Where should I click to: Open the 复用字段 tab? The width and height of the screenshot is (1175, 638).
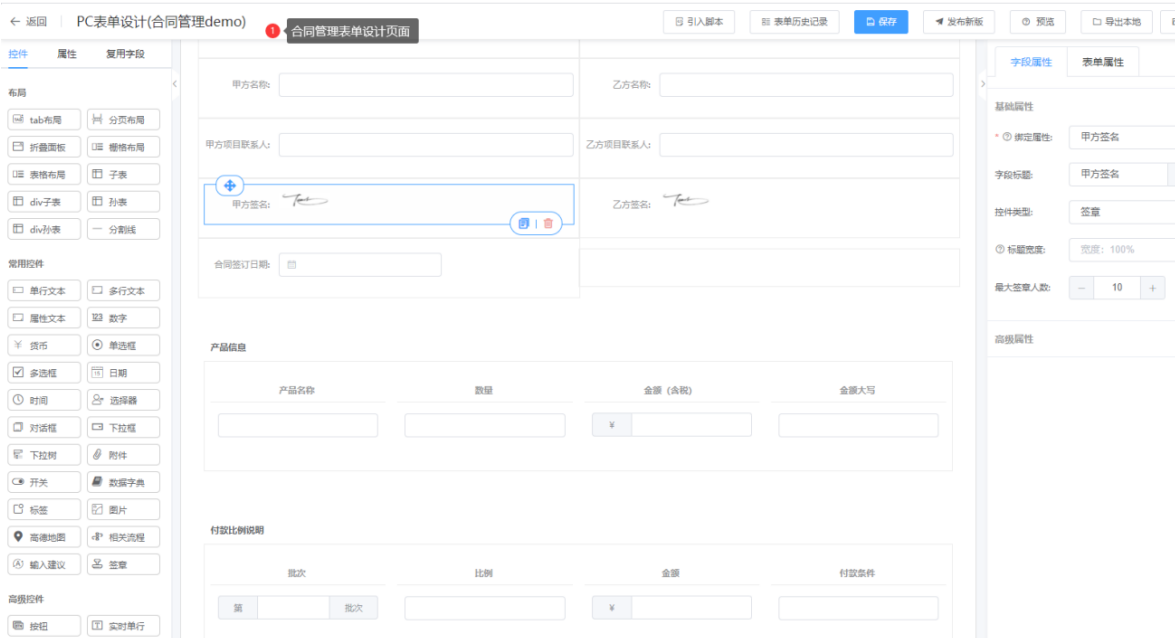pyautogui.click(x=125, y=54)
